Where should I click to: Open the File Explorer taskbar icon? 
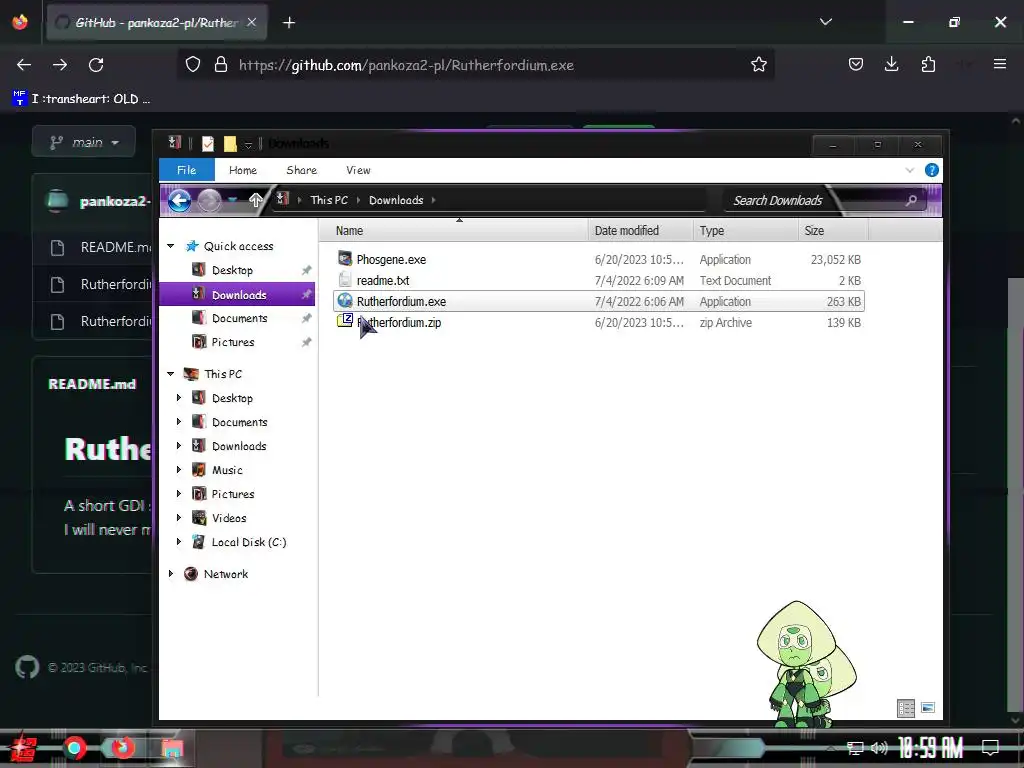[x=172, y=748]
